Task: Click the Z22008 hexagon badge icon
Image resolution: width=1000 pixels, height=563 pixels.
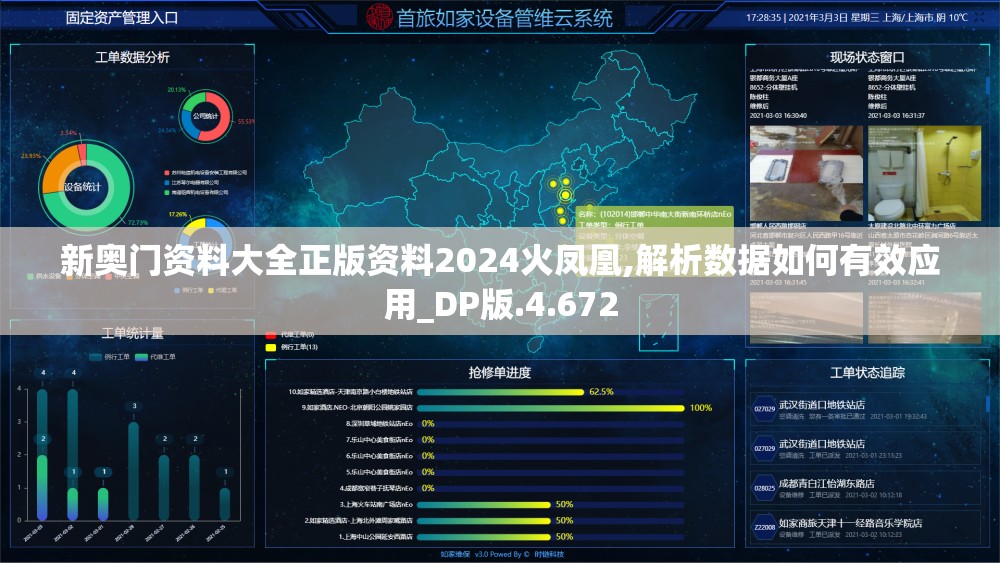Action: coord(764,527)
